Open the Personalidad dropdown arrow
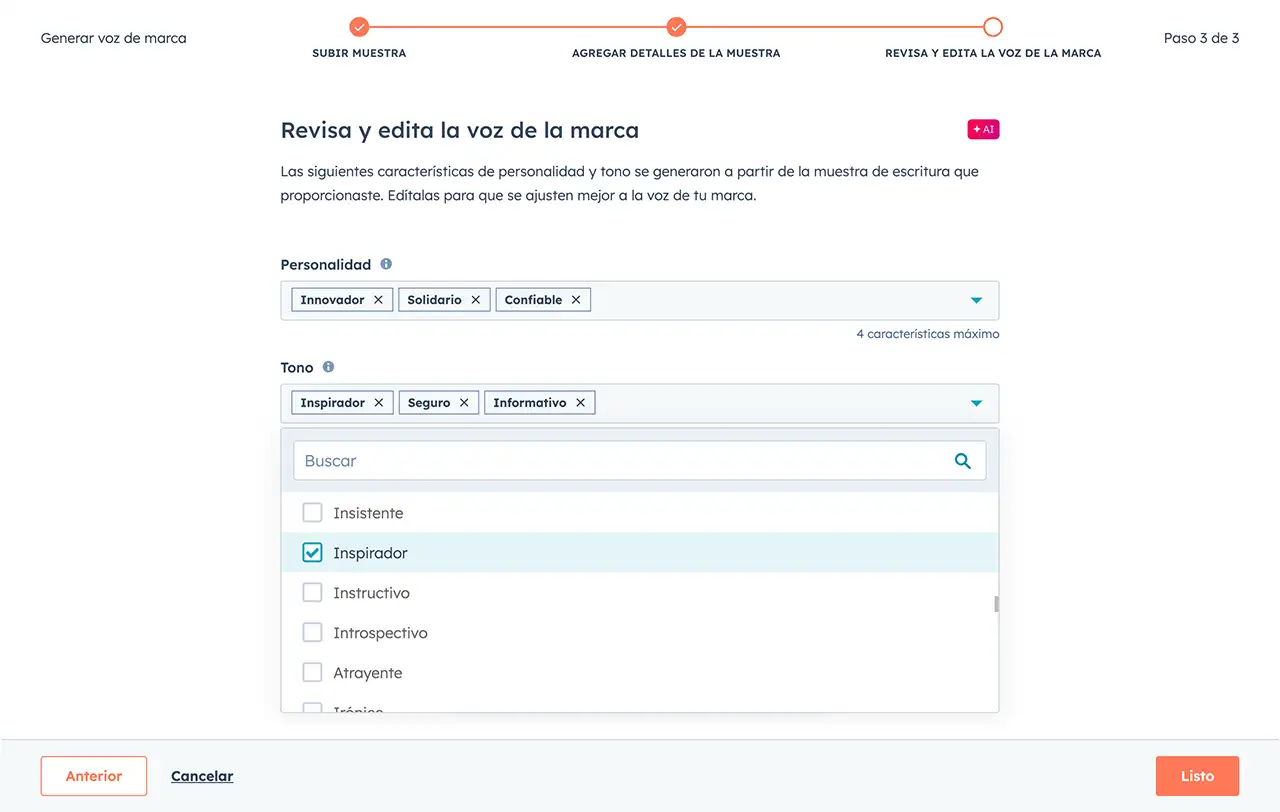 pyautogui.click(x=977, y=301)
